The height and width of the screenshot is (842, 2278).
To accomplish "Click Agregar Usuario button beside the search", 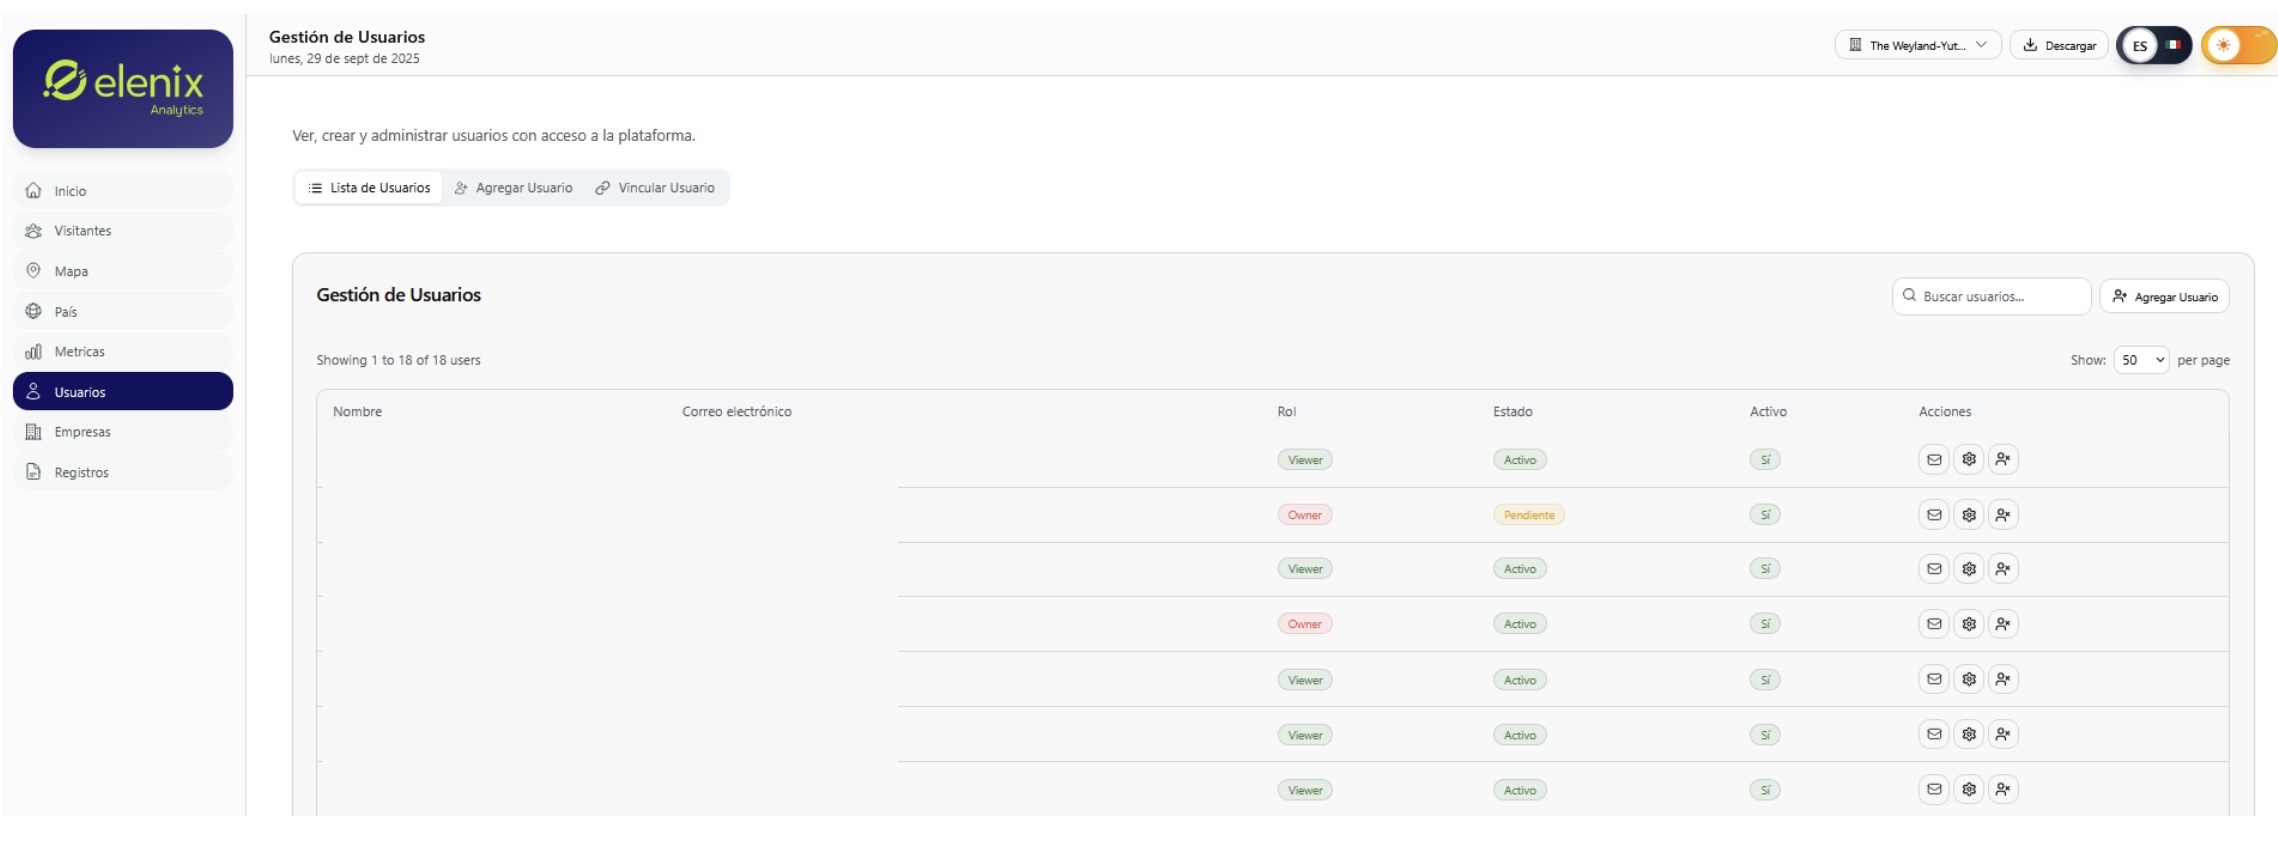I will pyautogui.click(x=2164, y=297).
